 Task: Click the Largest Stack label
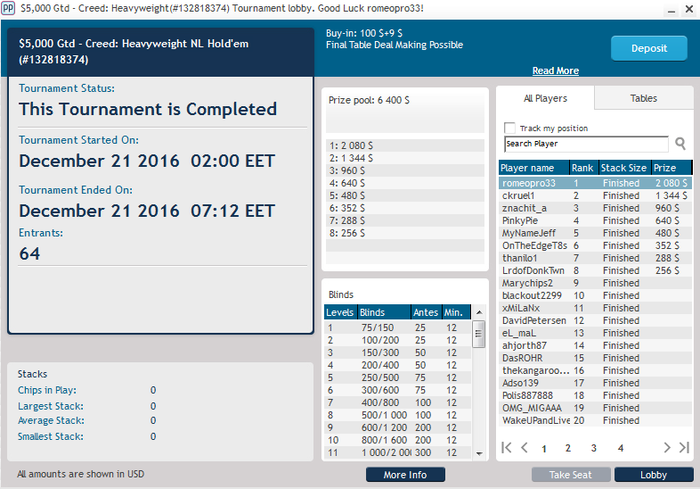point(50,406)
